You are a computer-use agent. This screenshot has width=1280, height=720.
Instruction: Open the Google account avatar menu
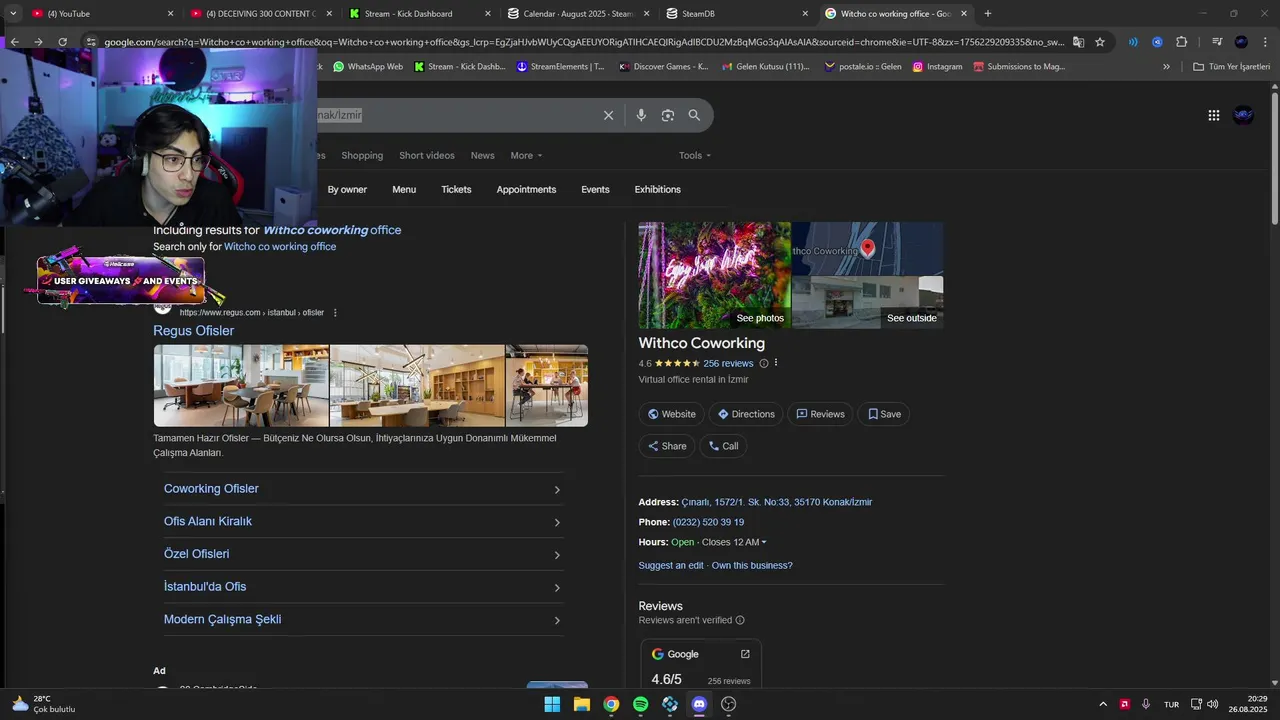pos(1243,115)
